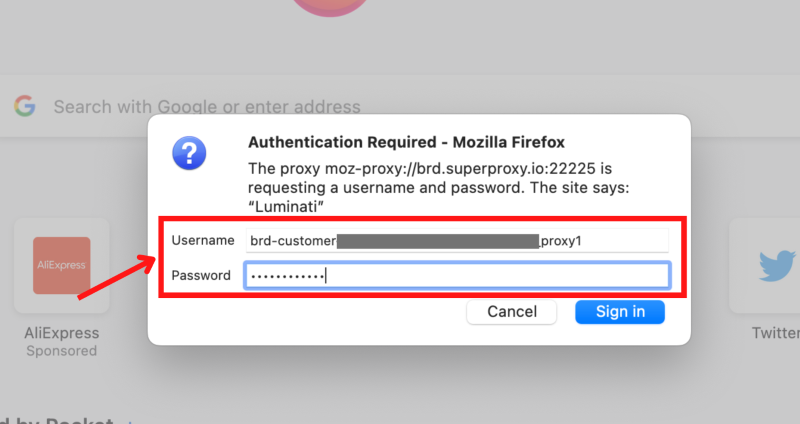Screen dimensions: 800x424
Task: Click the Pocket section heading
Action: [60, 420]
